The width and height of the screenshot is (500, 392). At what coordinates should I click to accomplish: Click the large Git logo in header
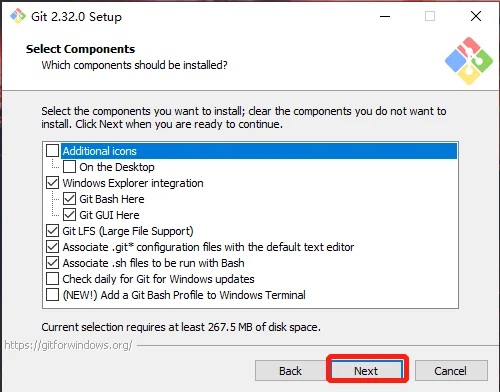[469, 61]
